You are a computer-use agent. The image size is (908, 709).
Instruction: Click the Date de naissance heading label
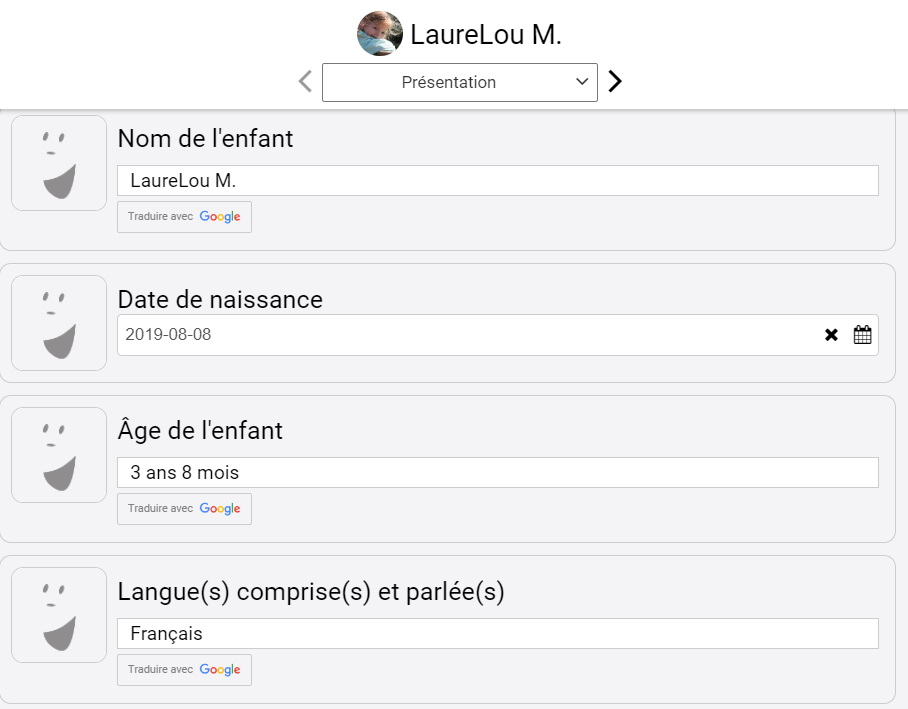pyautogui.click(x=220, y=299)
